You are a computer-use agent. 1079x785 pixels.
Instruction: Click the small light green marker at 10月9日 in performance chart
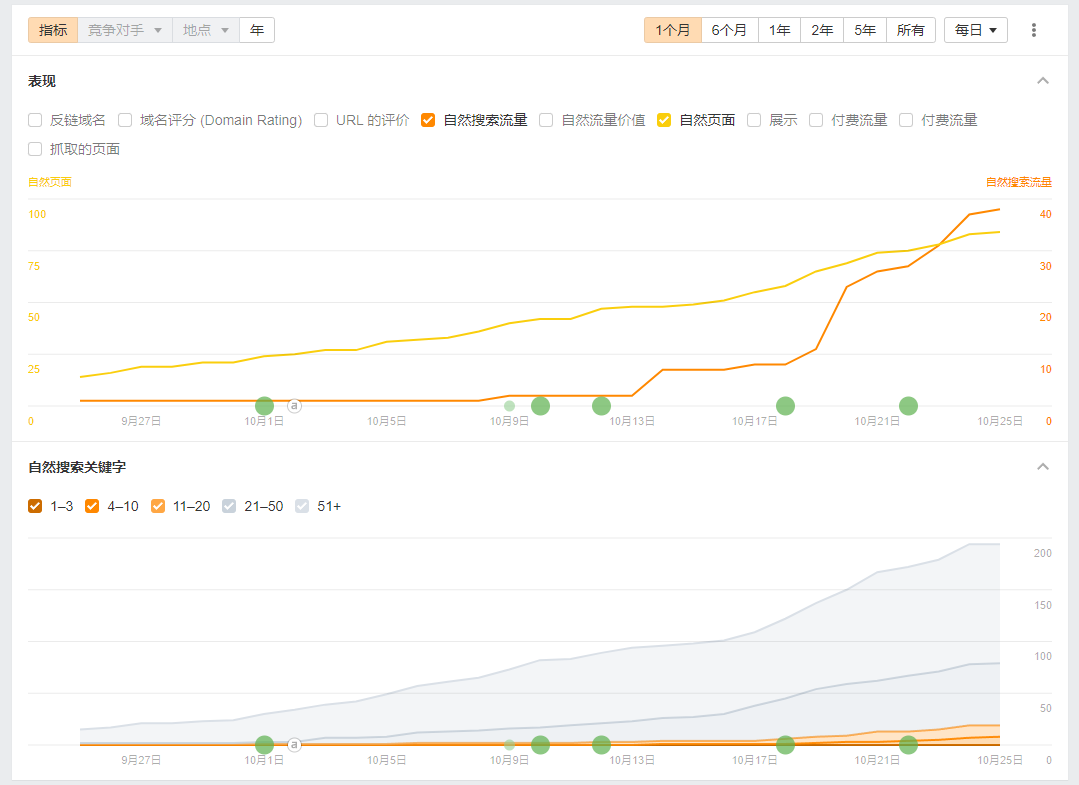509,406
